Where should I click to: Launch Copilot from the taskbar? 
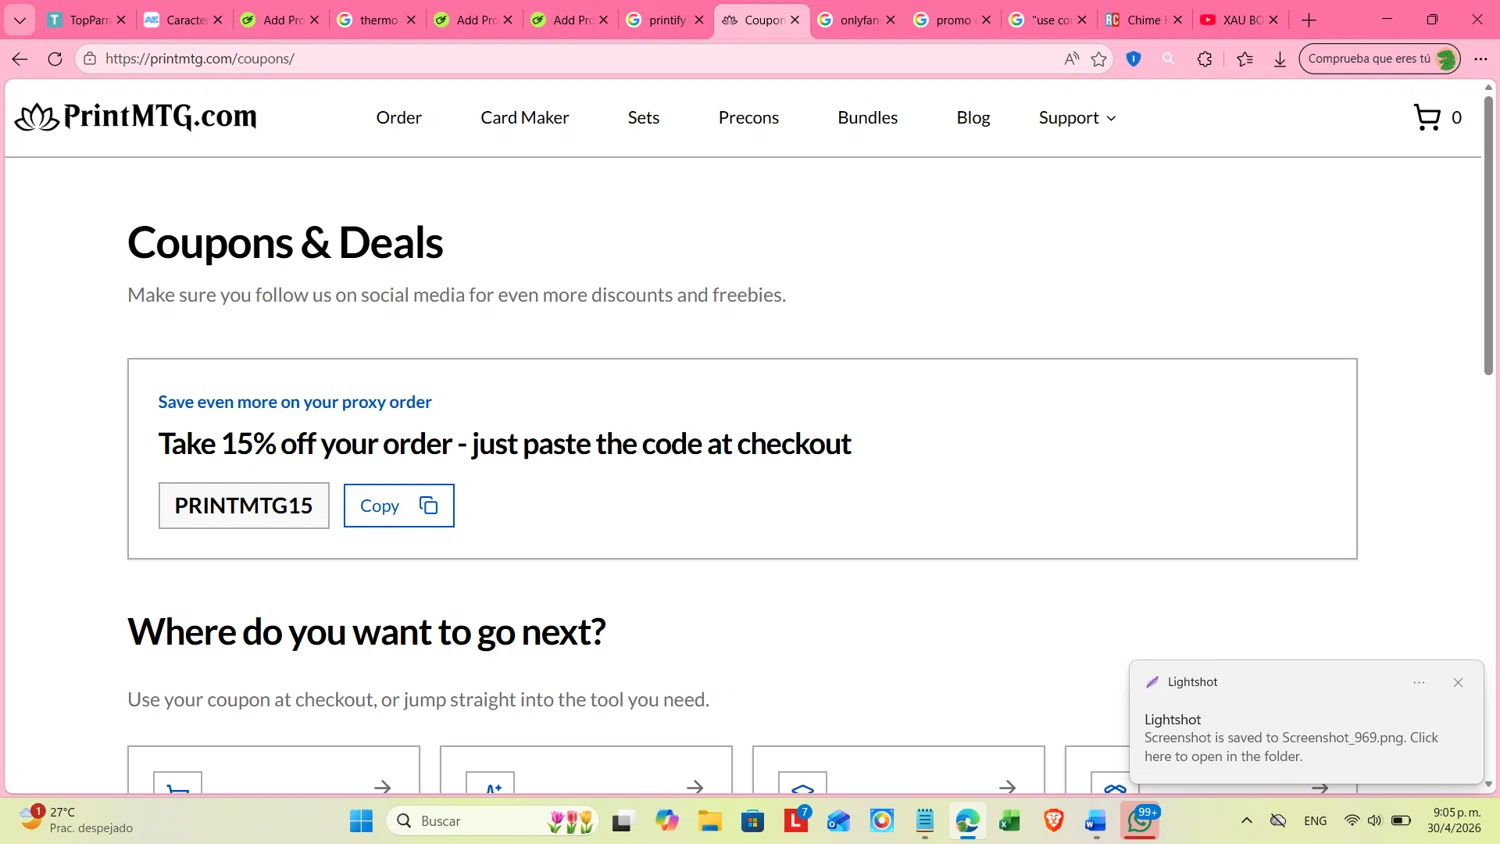(667, 821)
